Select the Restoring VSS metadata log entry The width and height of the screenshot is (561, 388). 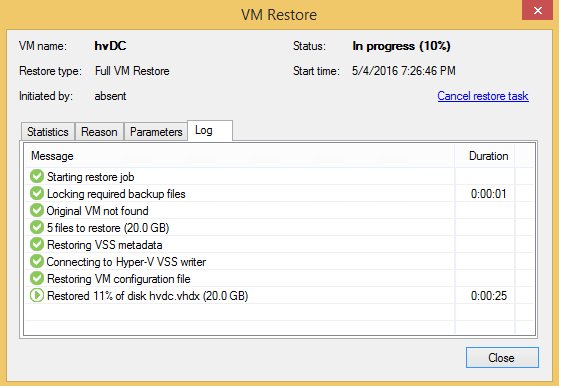point(279,244)
